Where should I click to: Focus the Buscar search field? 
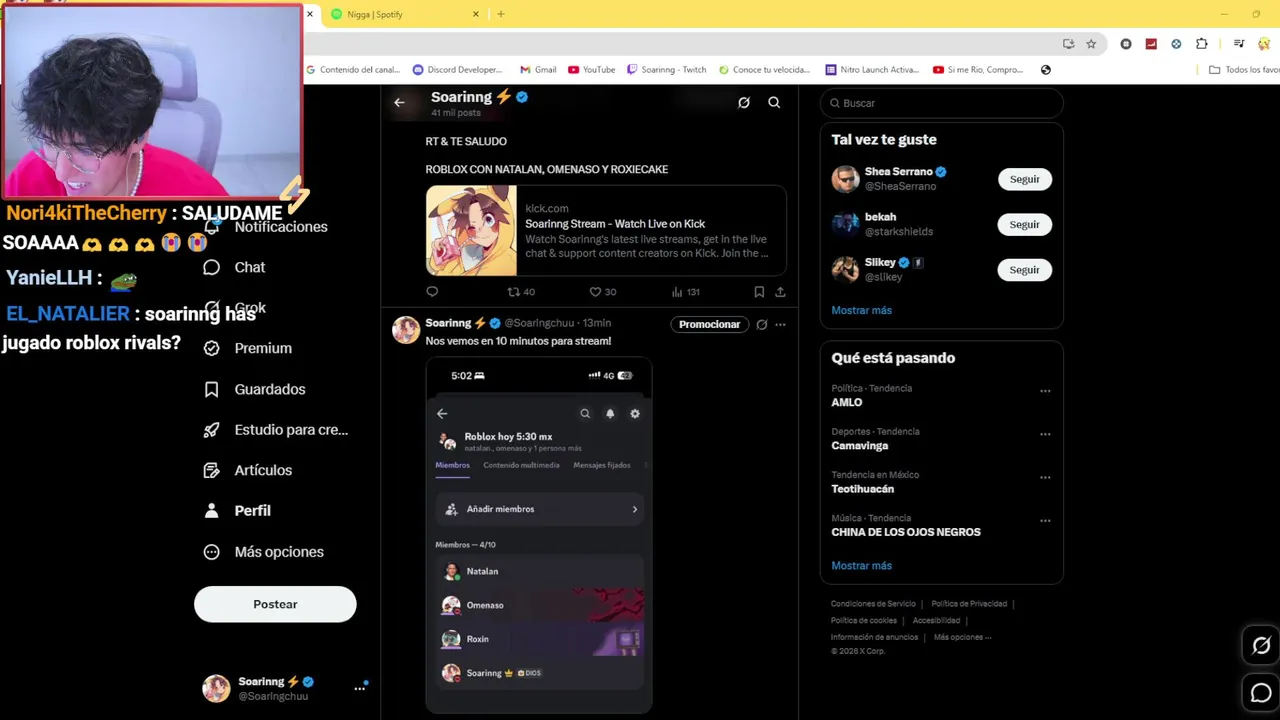[x=941, y=103]
